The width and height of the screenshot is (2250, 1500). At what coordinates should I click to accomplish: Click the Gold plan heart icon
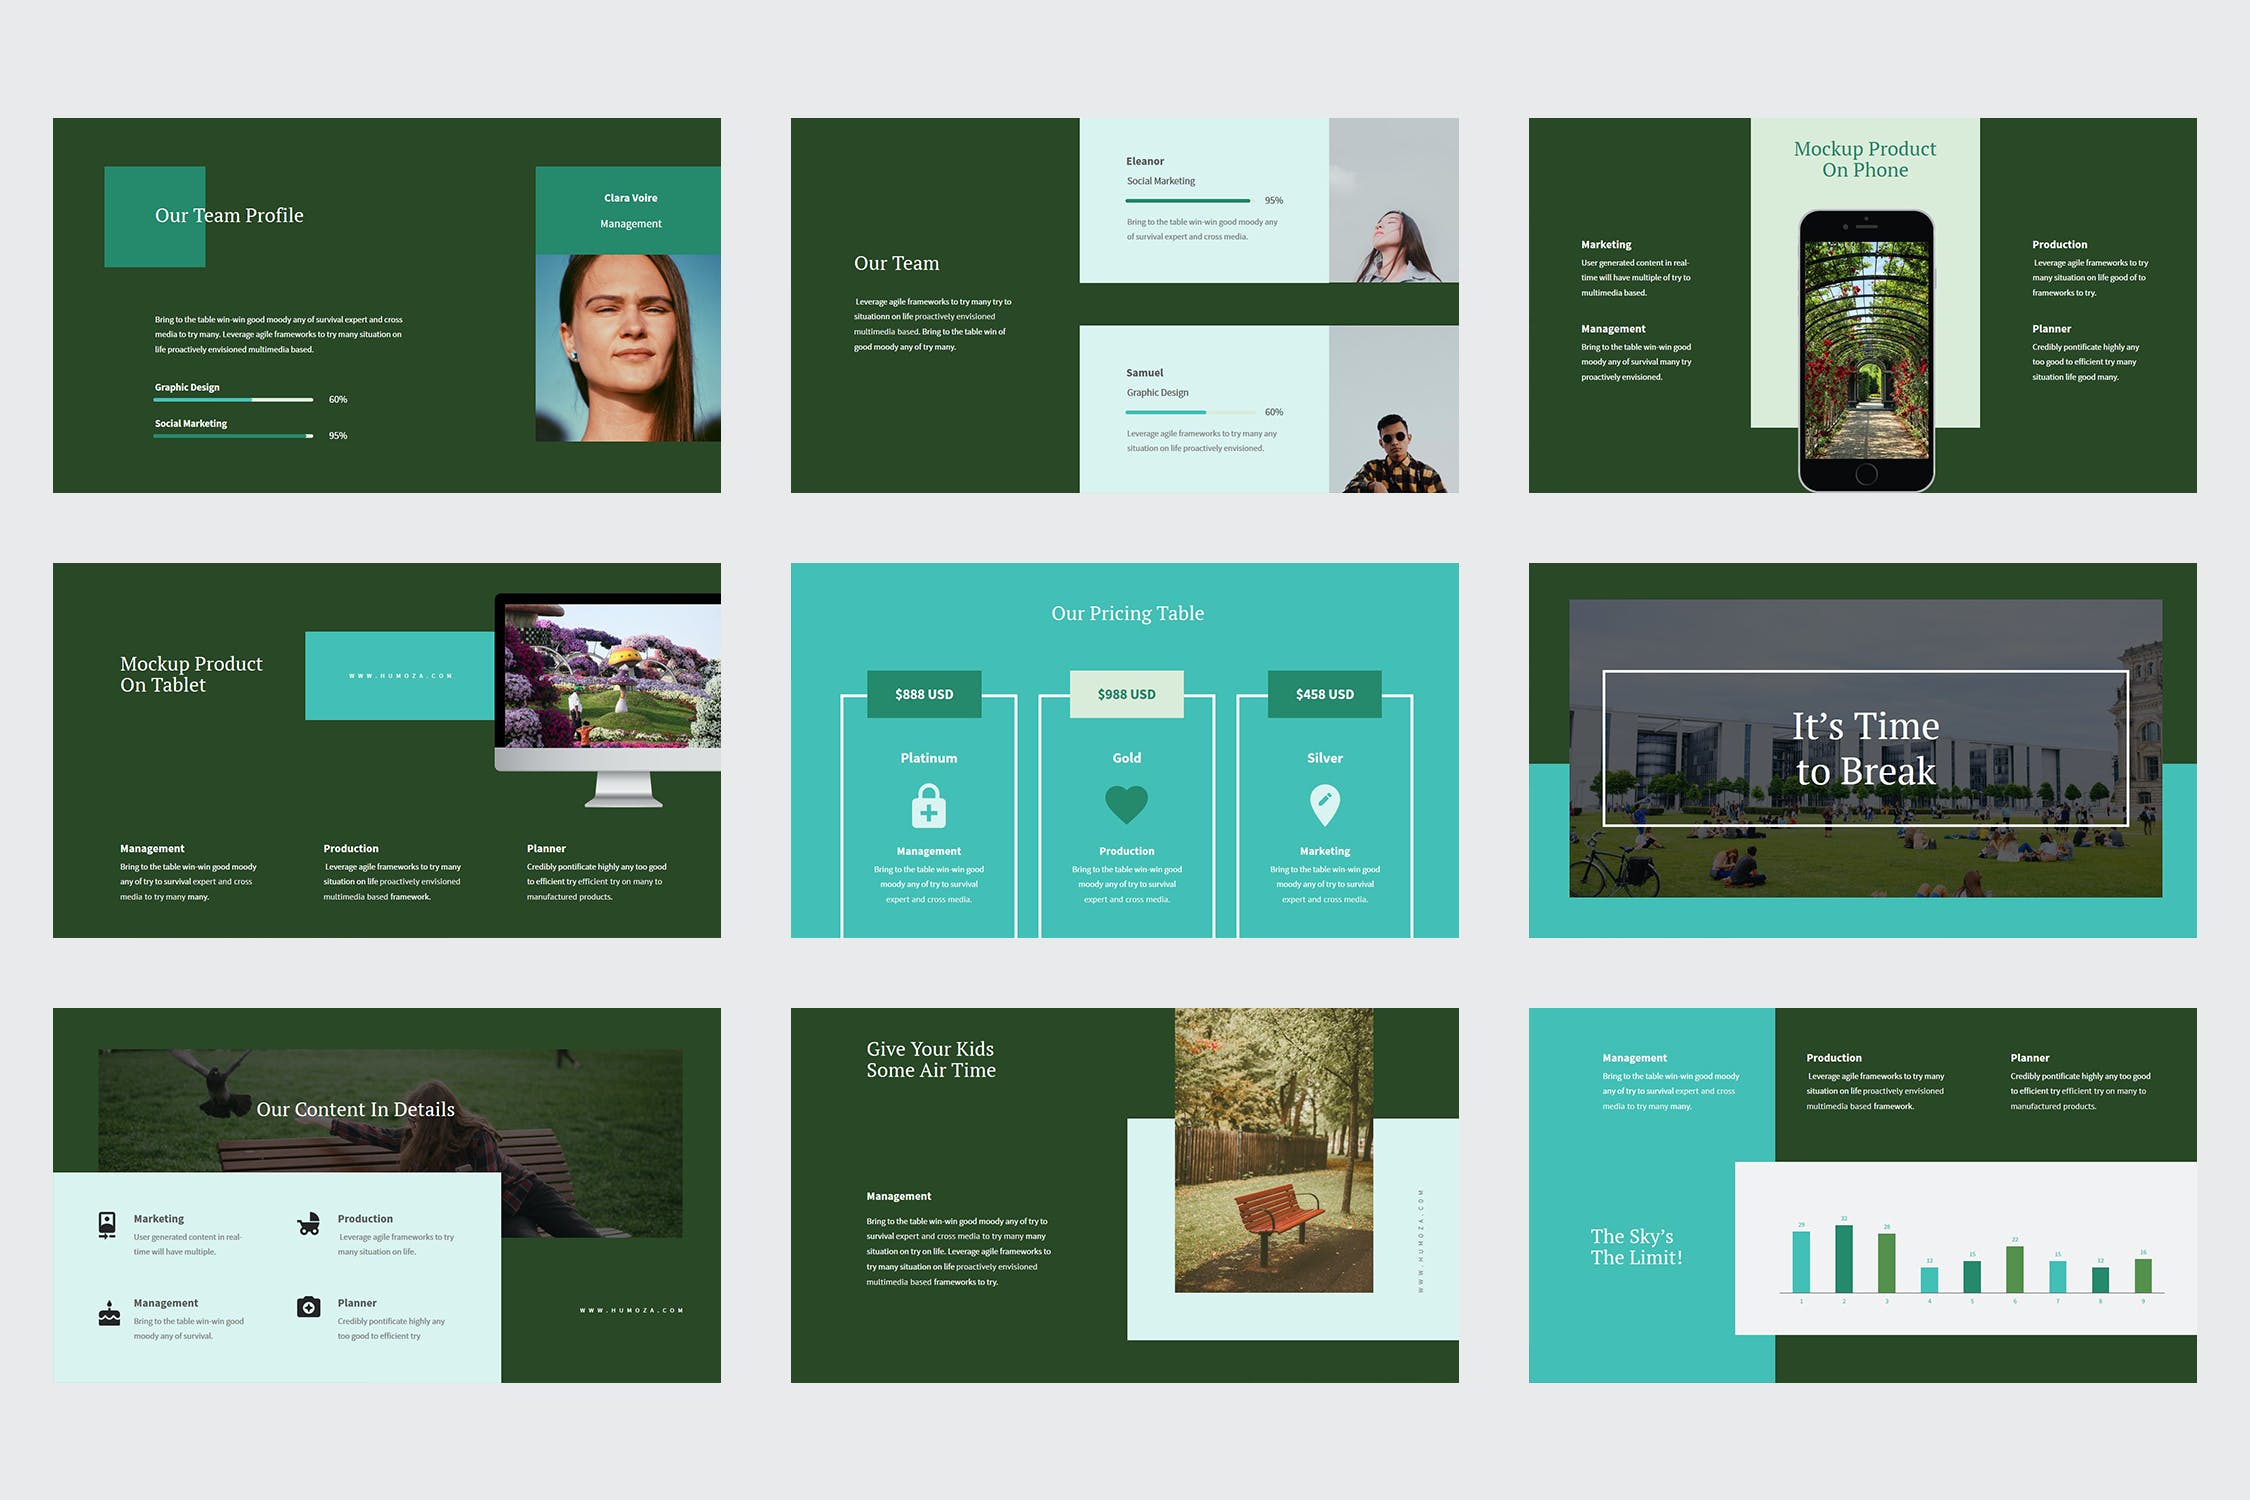pyautogui.click(x=1126, y=804)
